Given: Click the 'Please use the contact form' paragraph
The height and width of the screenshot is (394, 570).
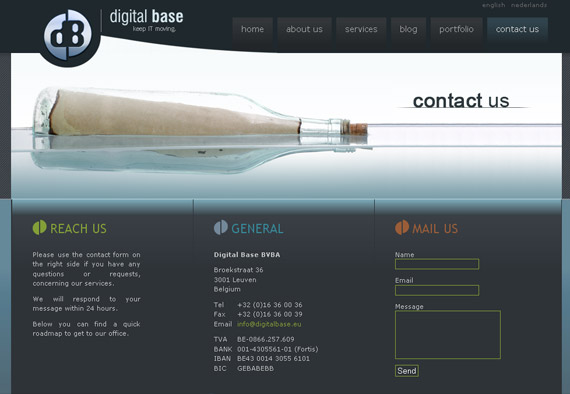Looking at the screenshot, I should (x=87, y=269).
